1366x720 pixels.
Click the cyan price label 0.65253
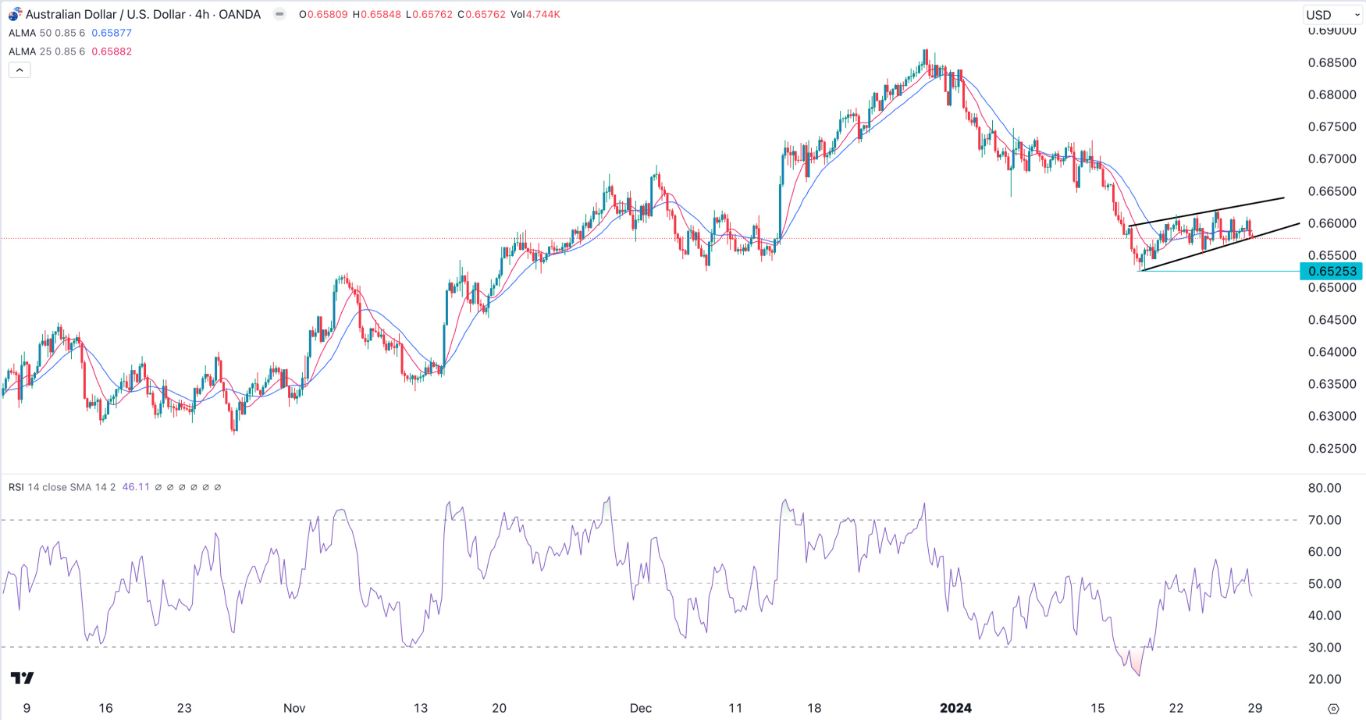1330,271
